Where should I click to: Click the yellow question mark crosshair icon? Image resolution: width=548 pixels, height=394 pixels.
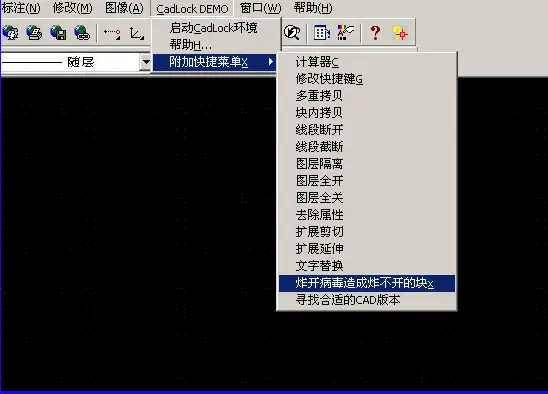[400, 33]
